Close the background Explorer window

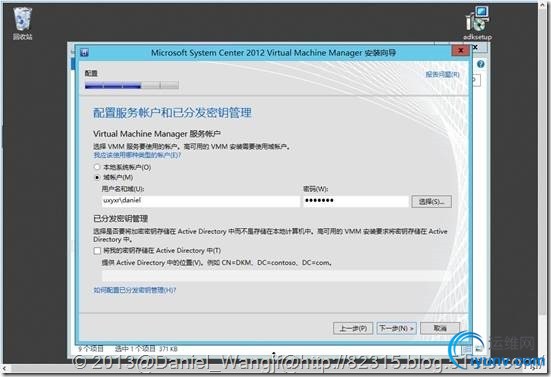click(476, 47)
